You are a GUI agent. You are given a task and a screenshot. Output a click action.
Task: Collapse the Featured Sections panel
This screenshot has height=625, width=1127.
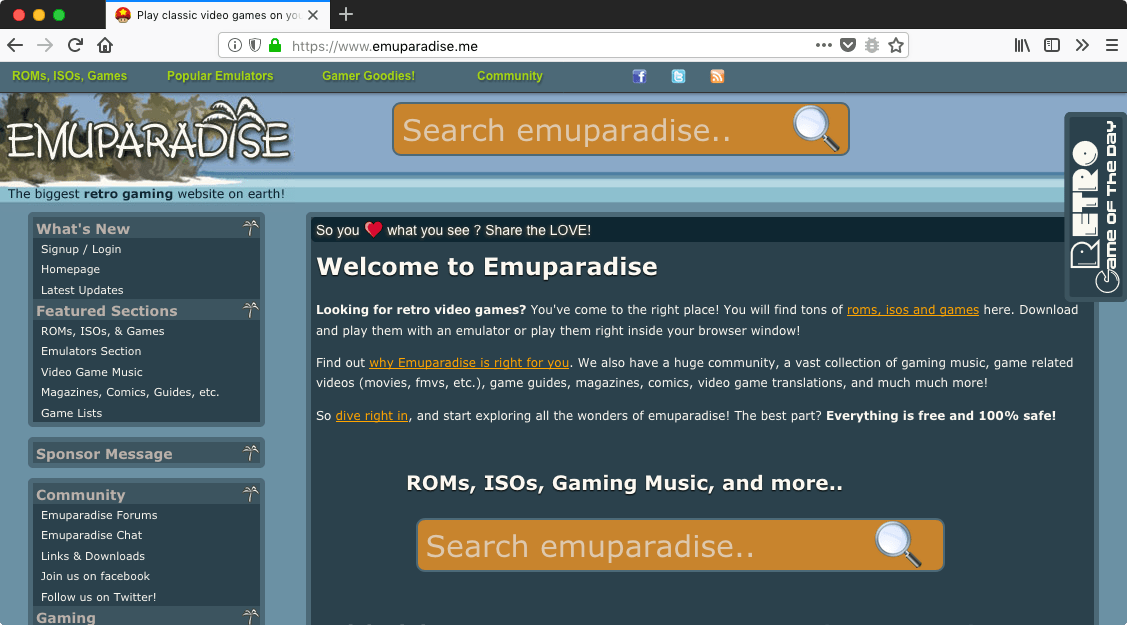point(250,310)
